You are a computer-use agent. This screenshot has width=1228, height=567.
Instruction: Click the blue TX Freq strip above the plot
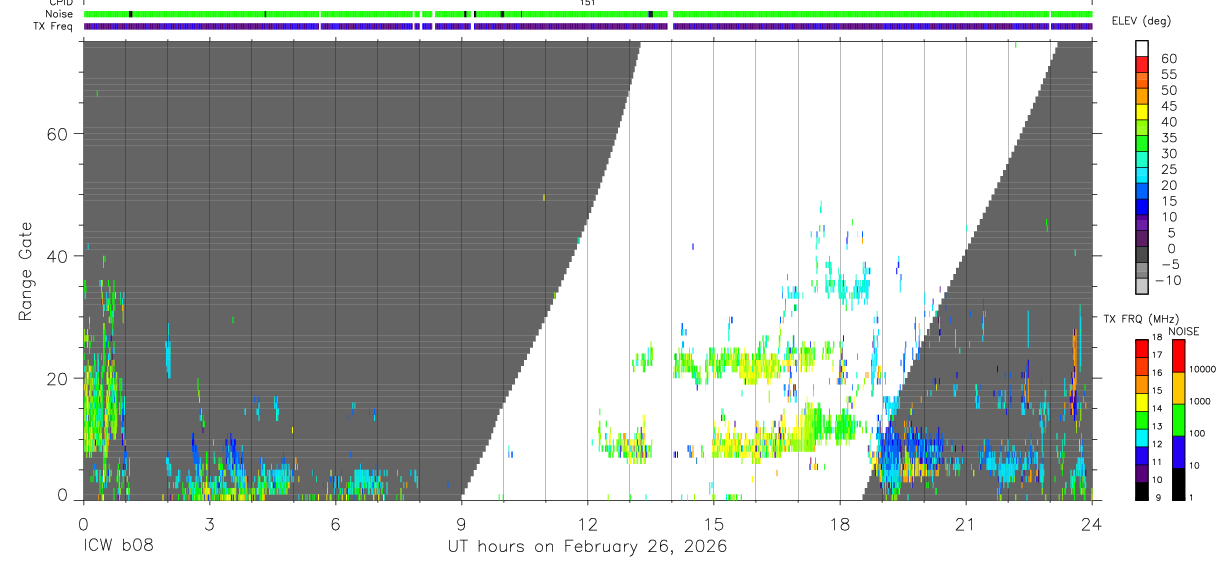[587, 26]
